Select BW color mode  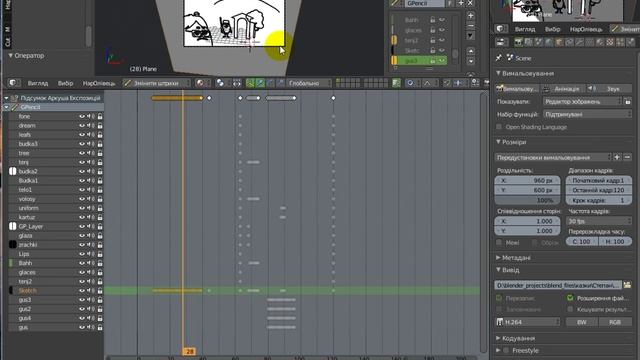pos(582,322)
